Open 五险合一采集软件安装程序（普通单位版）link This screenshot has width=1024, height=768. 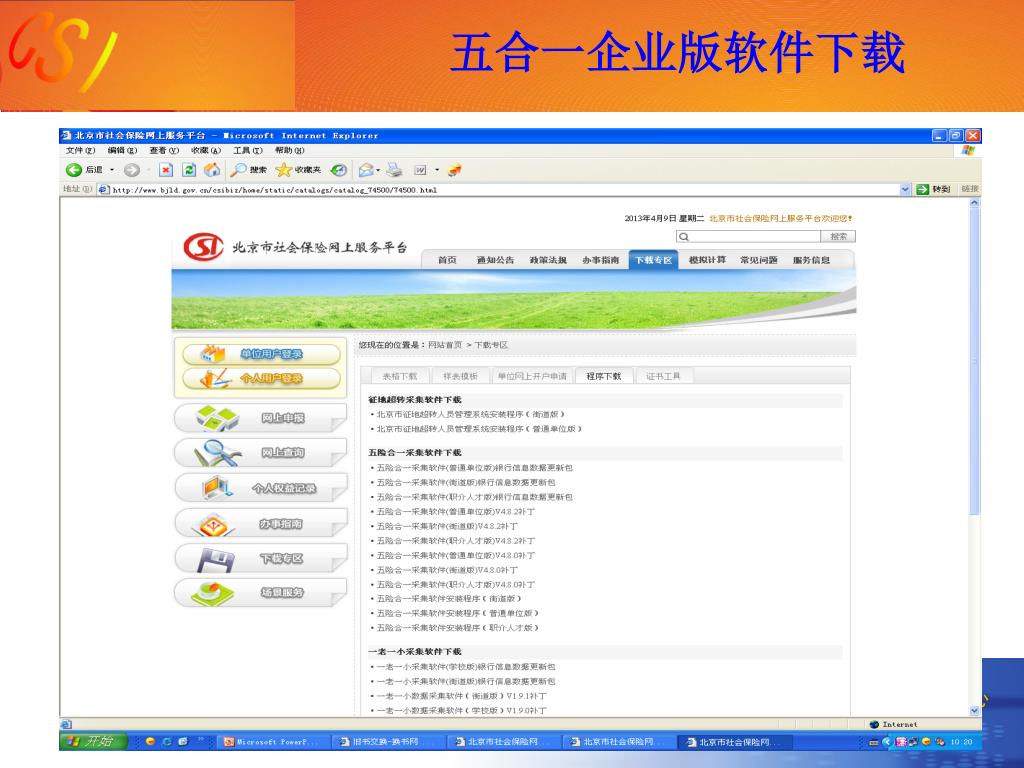coord(458,613)
